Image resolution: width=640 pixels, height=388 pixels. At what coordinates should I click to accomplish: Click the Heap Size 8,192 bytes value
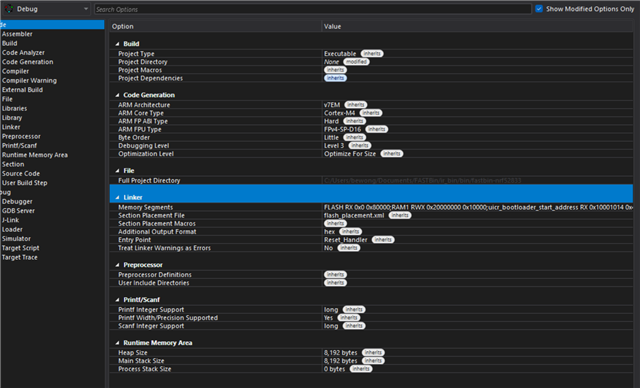tap(340, 353)
